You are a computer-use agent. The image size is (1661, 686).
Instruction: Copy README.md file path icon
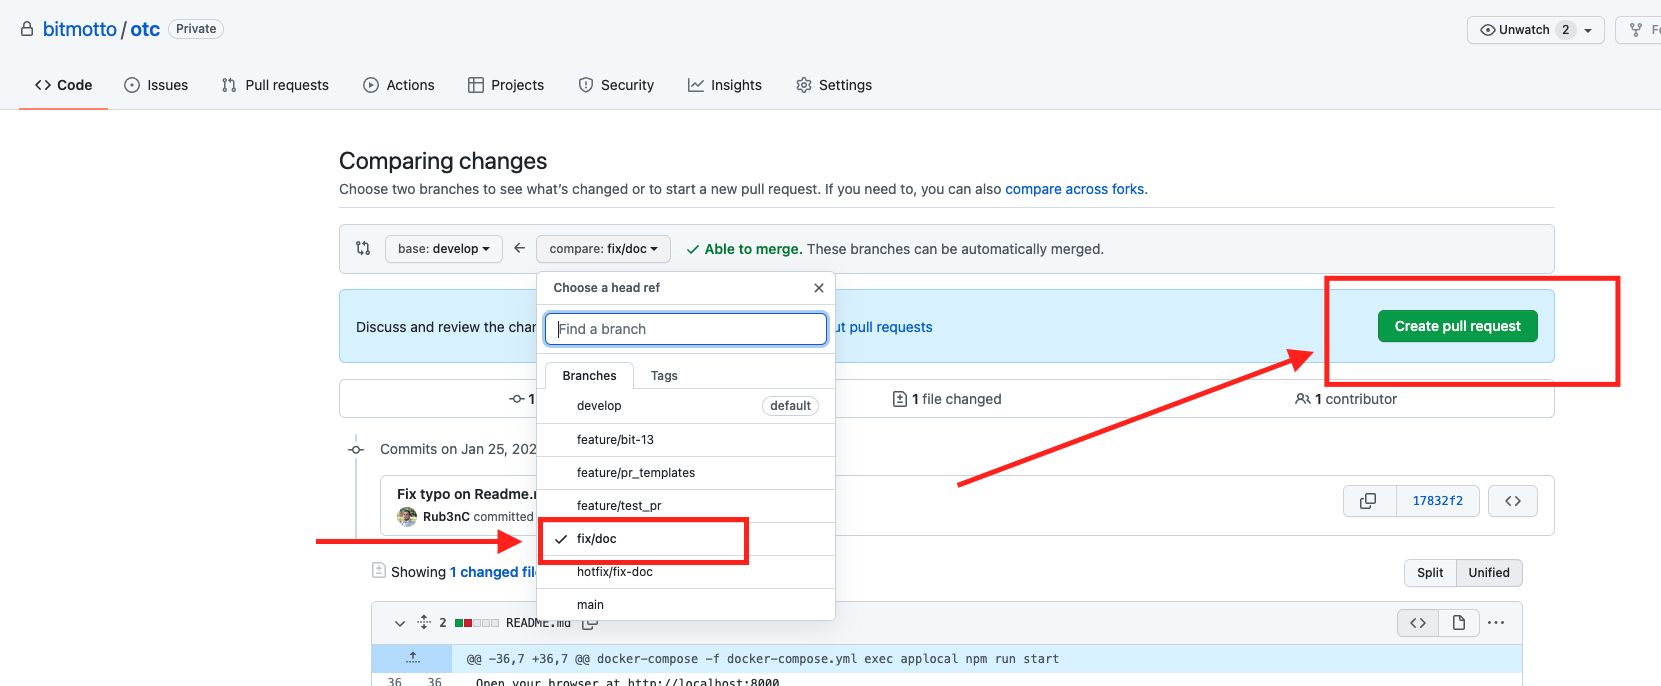click(590, 623)
